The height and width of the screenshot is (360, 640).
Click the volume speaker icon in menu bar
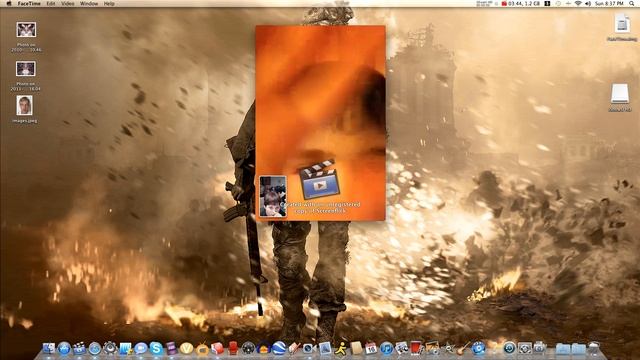(588, 3)
